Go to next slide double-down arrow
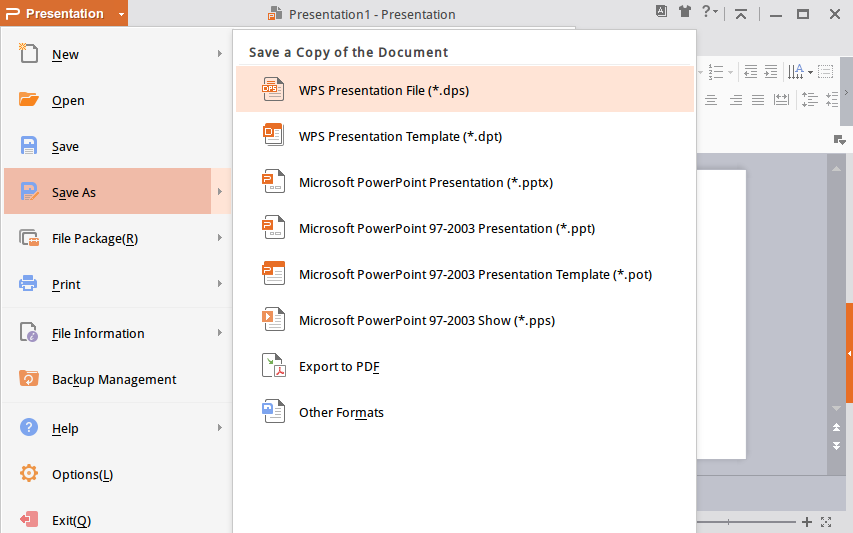The width and height of the screenshot is (853, 533). click(x=837, y=446)
